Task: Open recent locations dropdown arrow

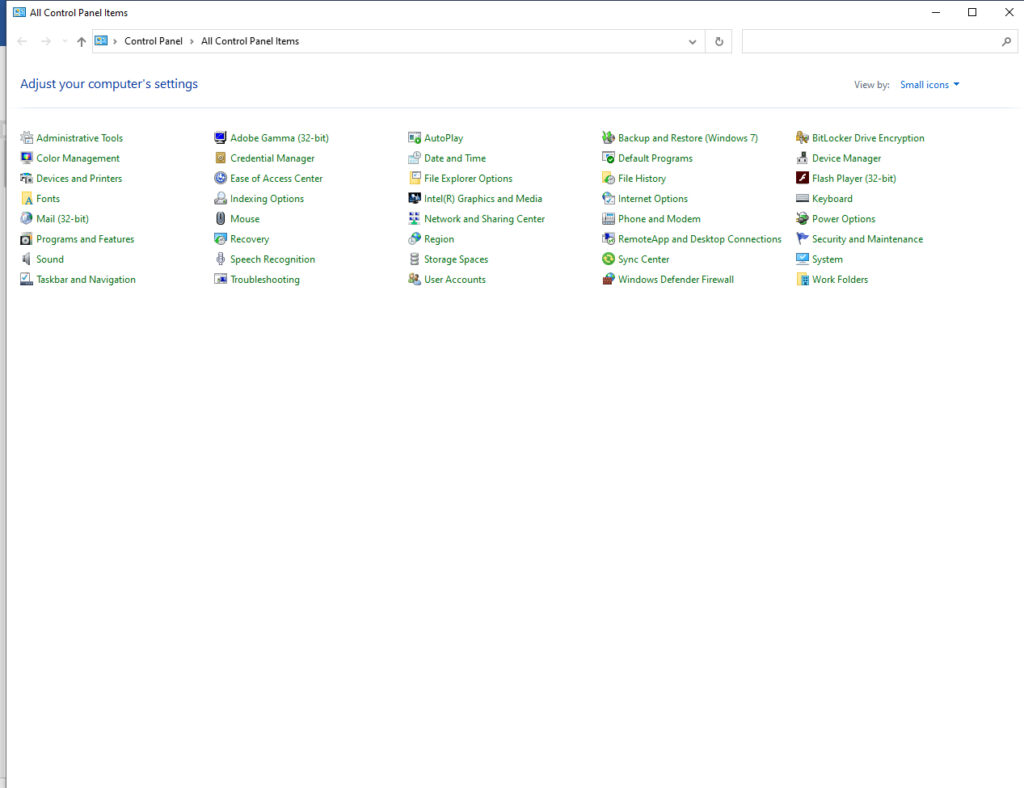Action: [x=64, y=42]
